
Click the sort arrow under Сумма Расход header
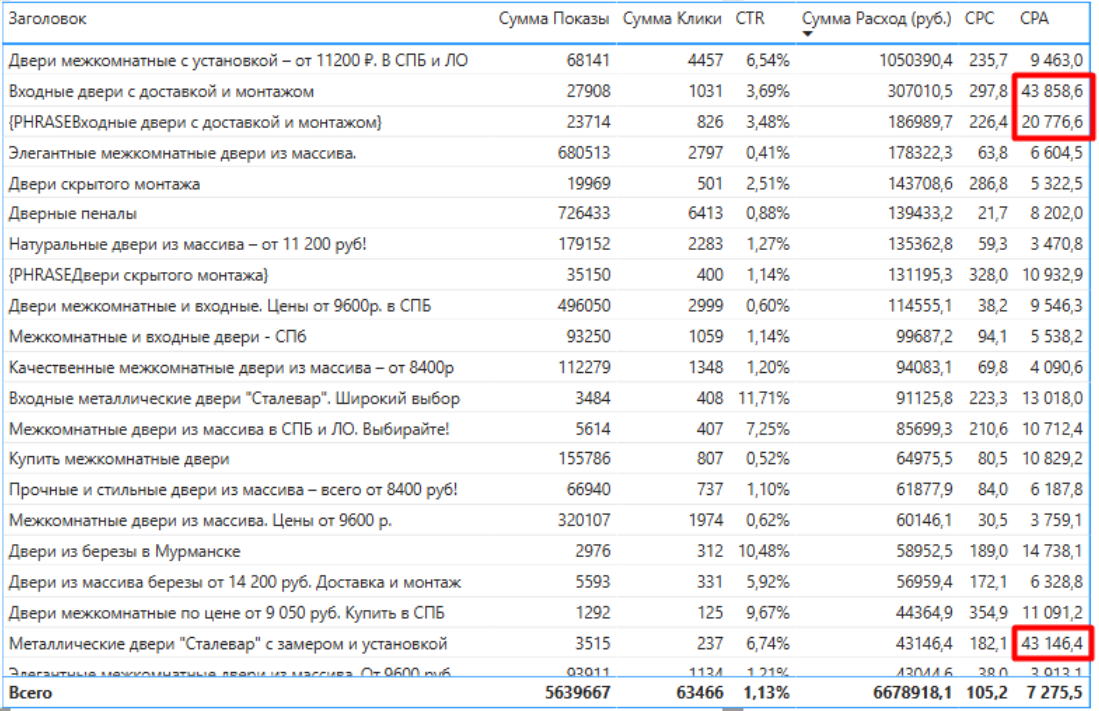tap(807, 33)
